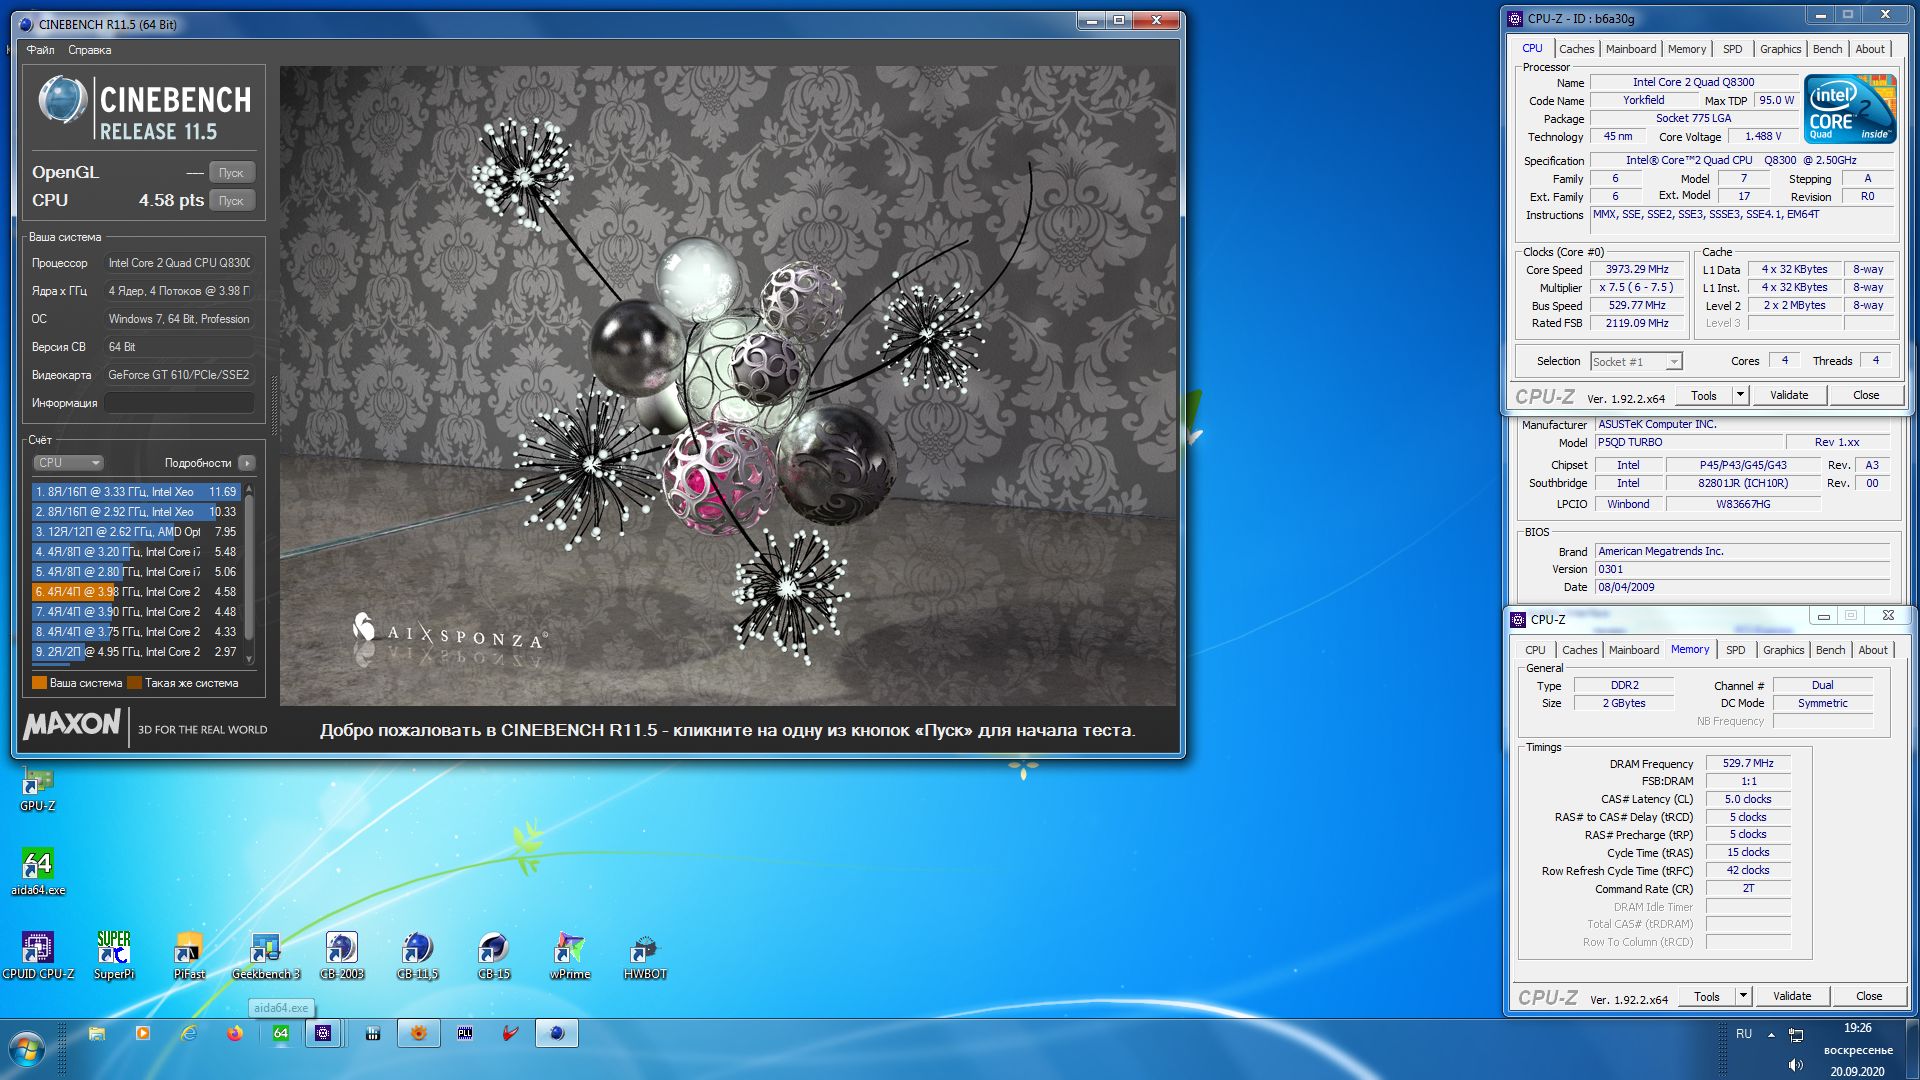Screen dimensions: 1920x1080
Task: Open the Socket #1 selection dropdown
Action: [1636, 361]
